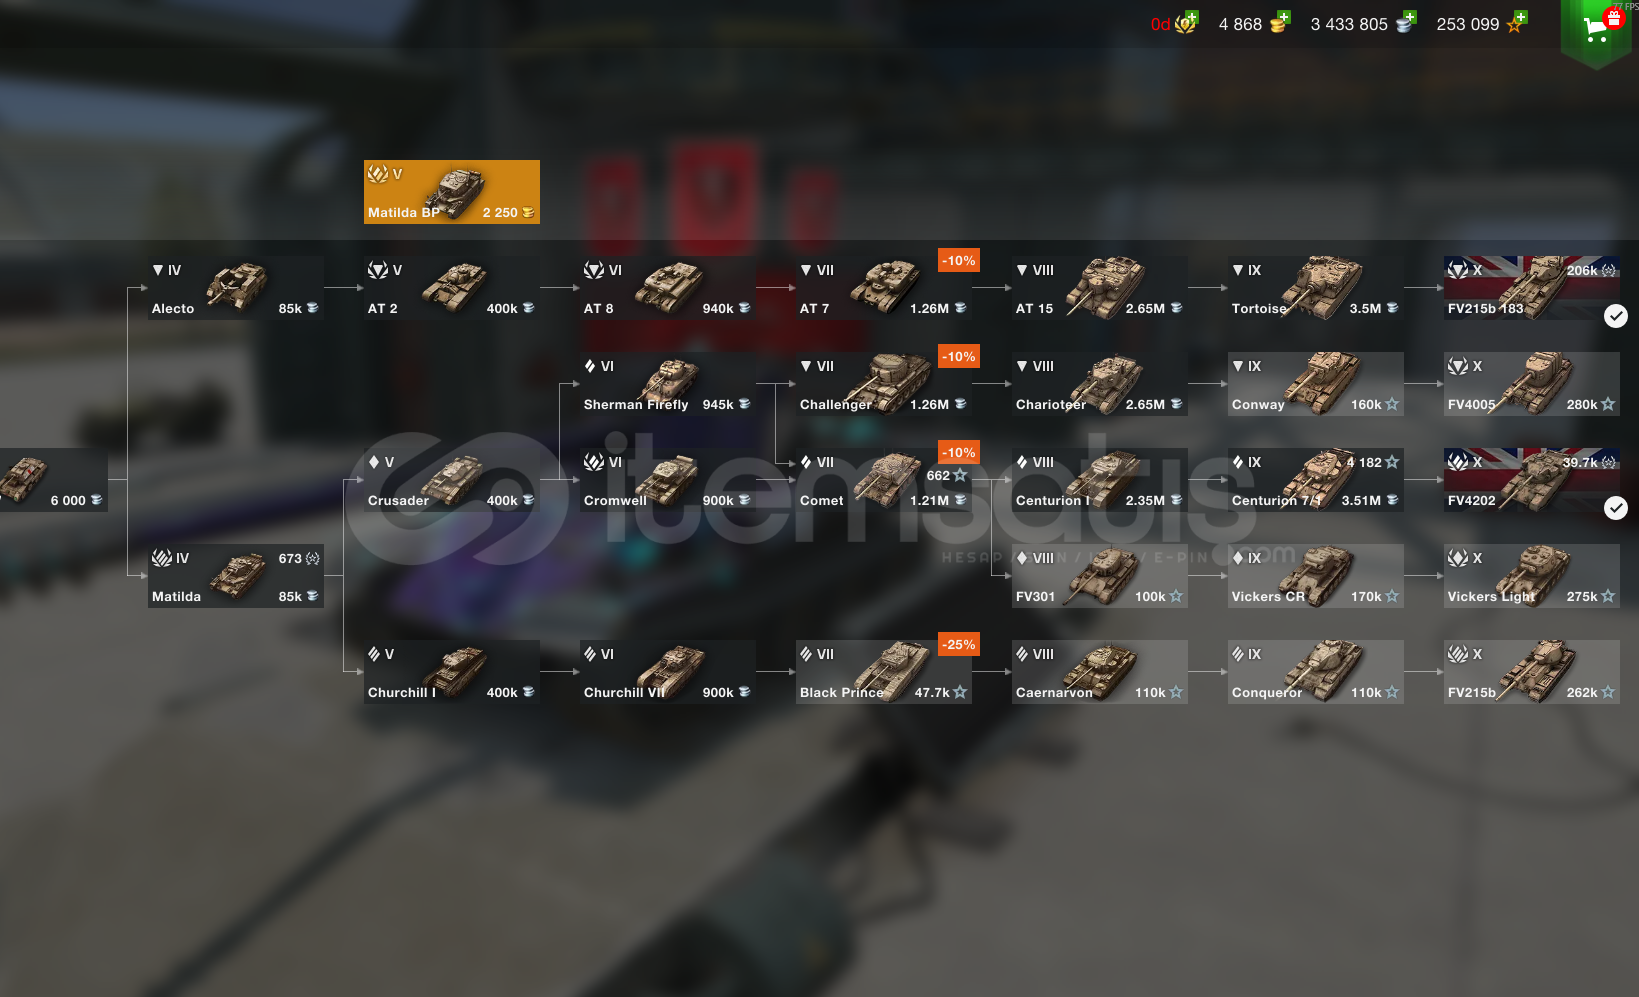Select the Conqueror tier IX tank
Image resolution: width=1639 pixels, height=997 pixels.
(1316, 672)
